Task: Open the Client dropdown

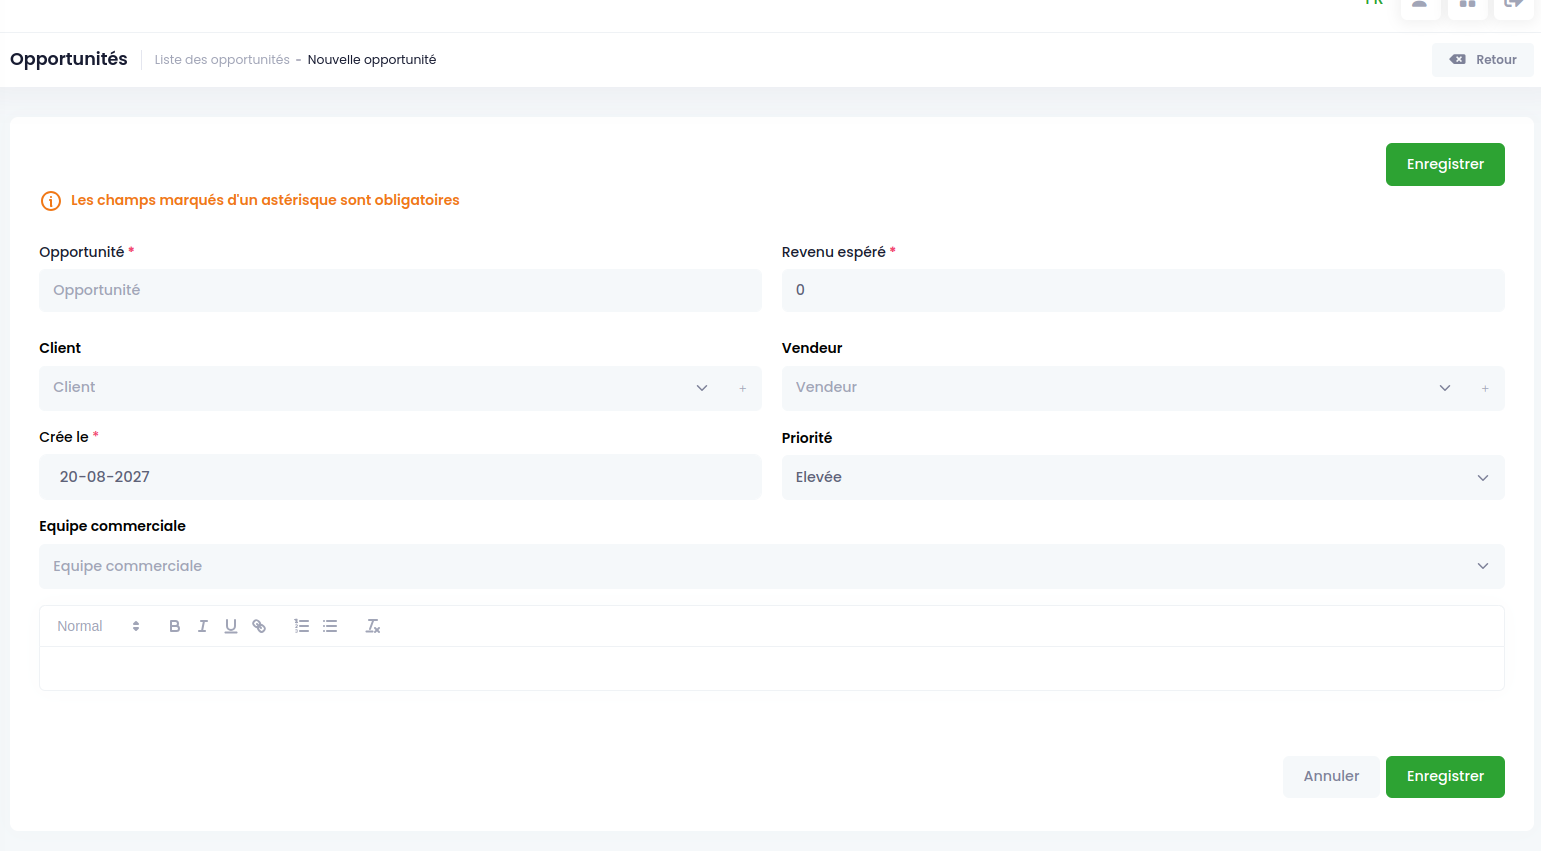Action: (x=381, y=388)
